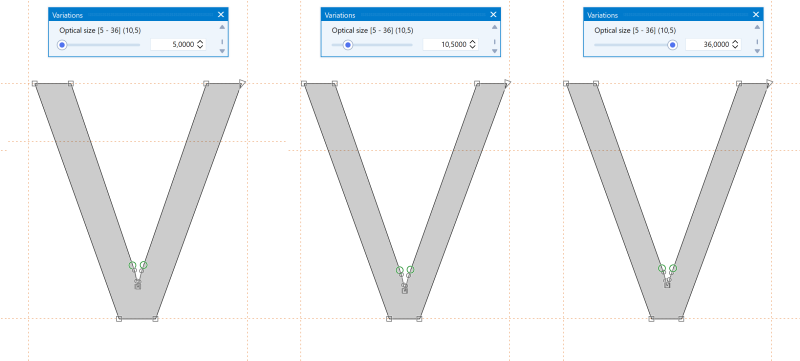The width and height of the screenshot is (800, 361).
Task: Select the start-point triangle node of the left V
Action: pyautogui.click(x=242, y=83)
